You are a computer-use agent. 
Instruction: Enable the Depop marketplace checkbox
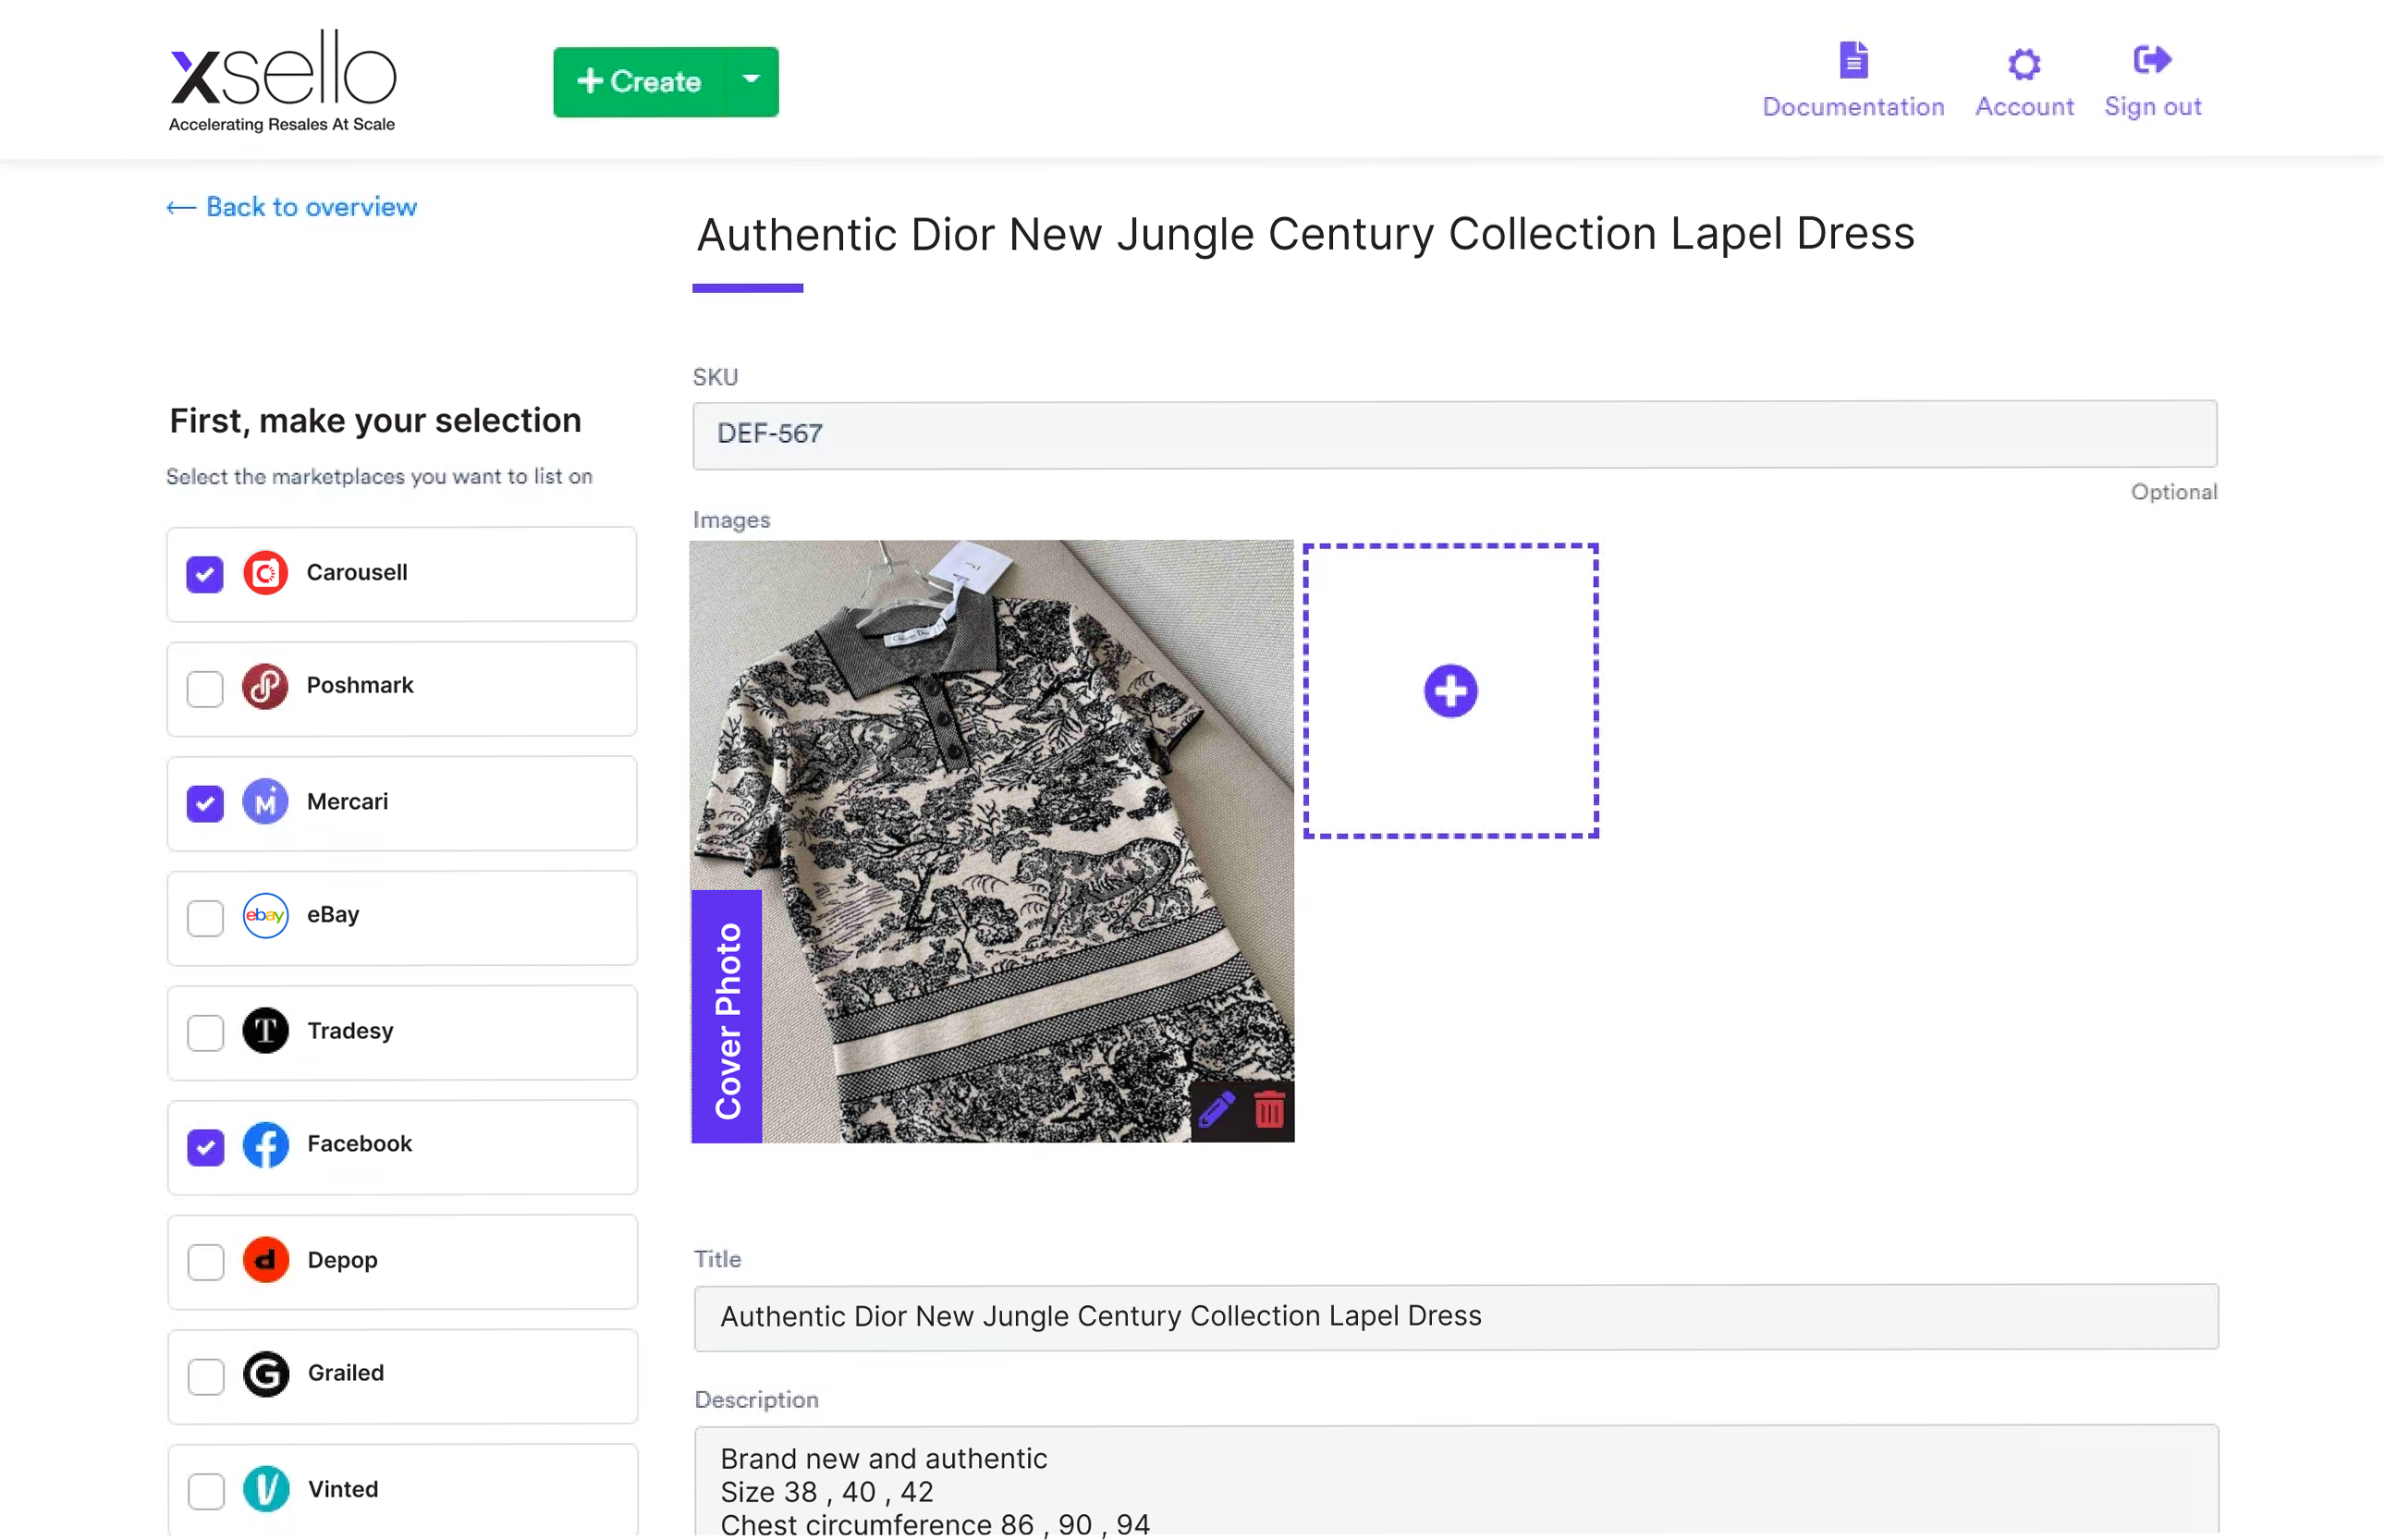click(x=205, y=1261)
